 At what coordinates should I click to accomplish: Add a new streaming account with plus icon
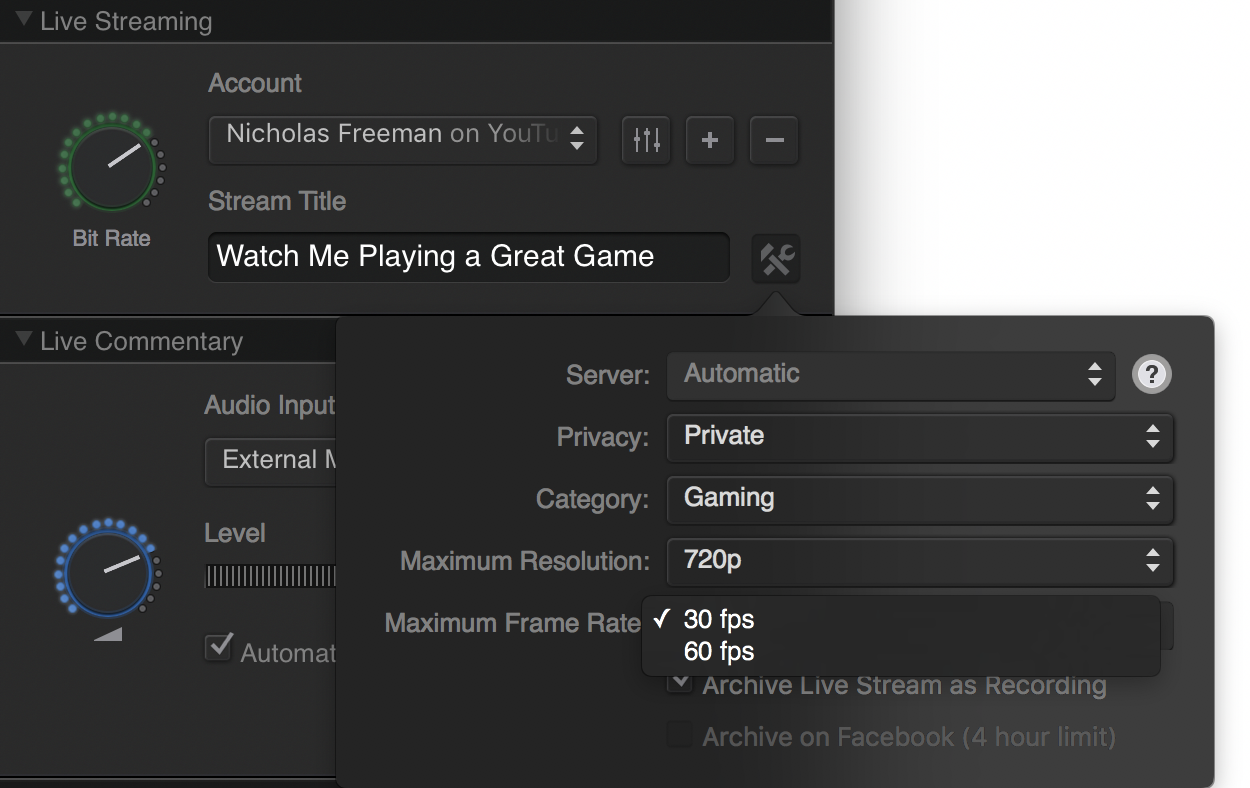(x=710, y=140)
